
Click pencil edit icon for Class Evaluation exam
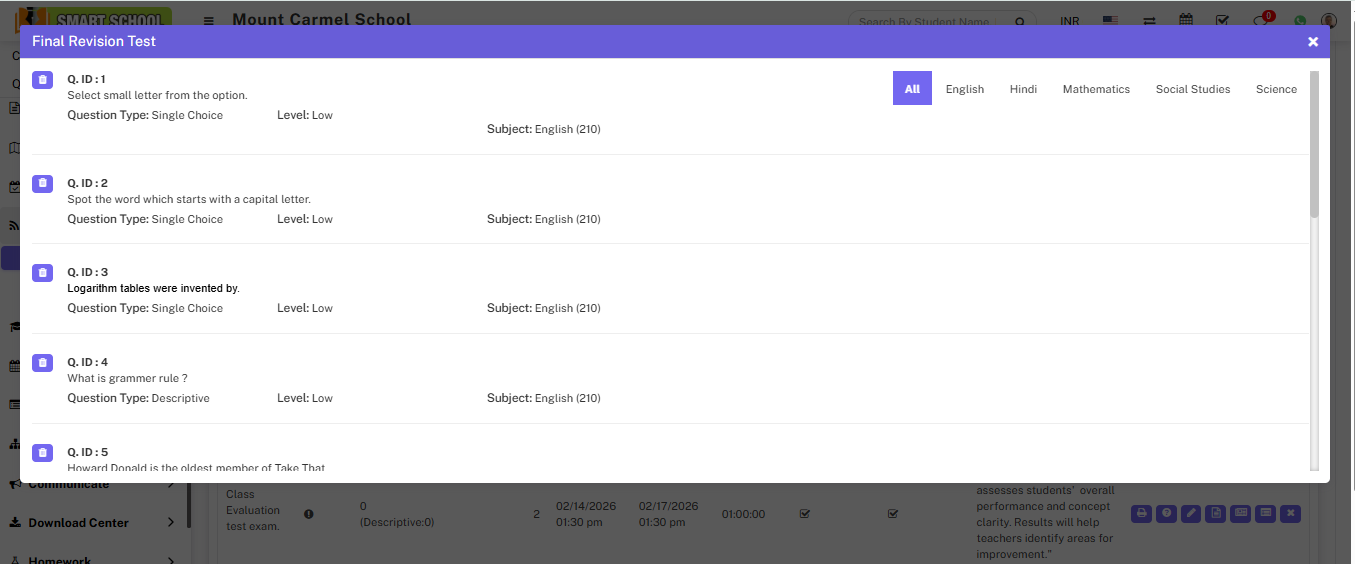click(x=1190, y=513)
